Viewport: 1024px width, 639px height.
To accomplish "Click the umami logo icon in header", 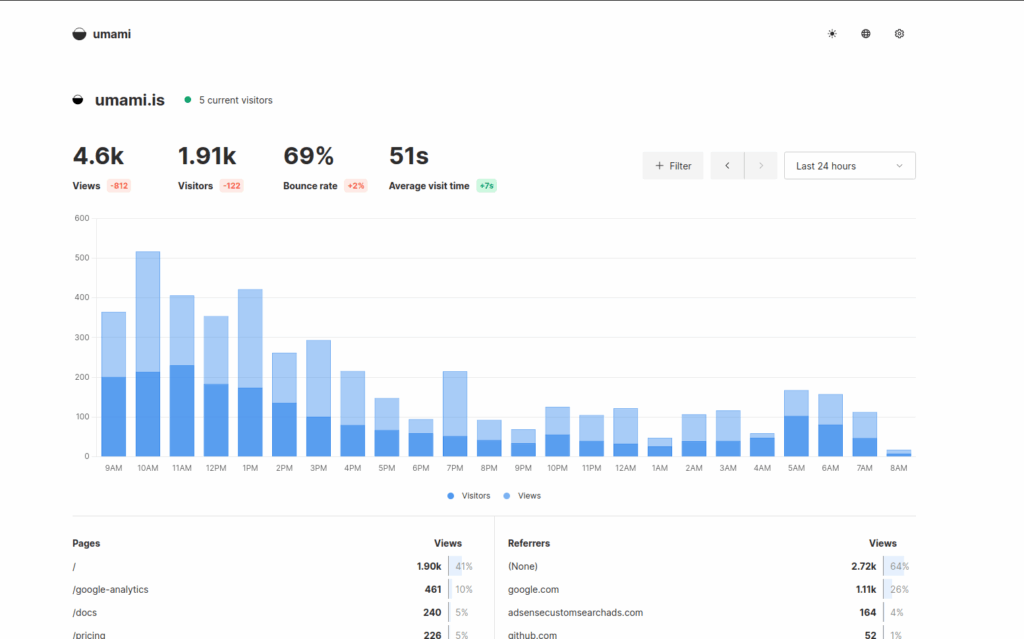I will (79, 34).
